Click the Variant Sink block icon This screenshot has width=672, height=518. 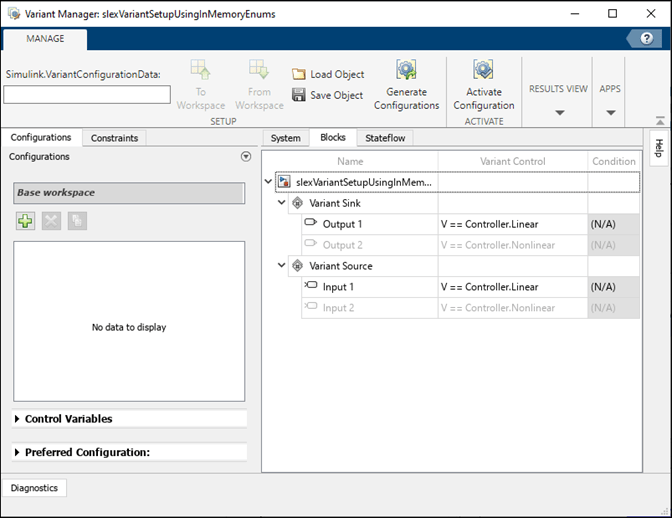pyautogui.click(x=297, y=203)
